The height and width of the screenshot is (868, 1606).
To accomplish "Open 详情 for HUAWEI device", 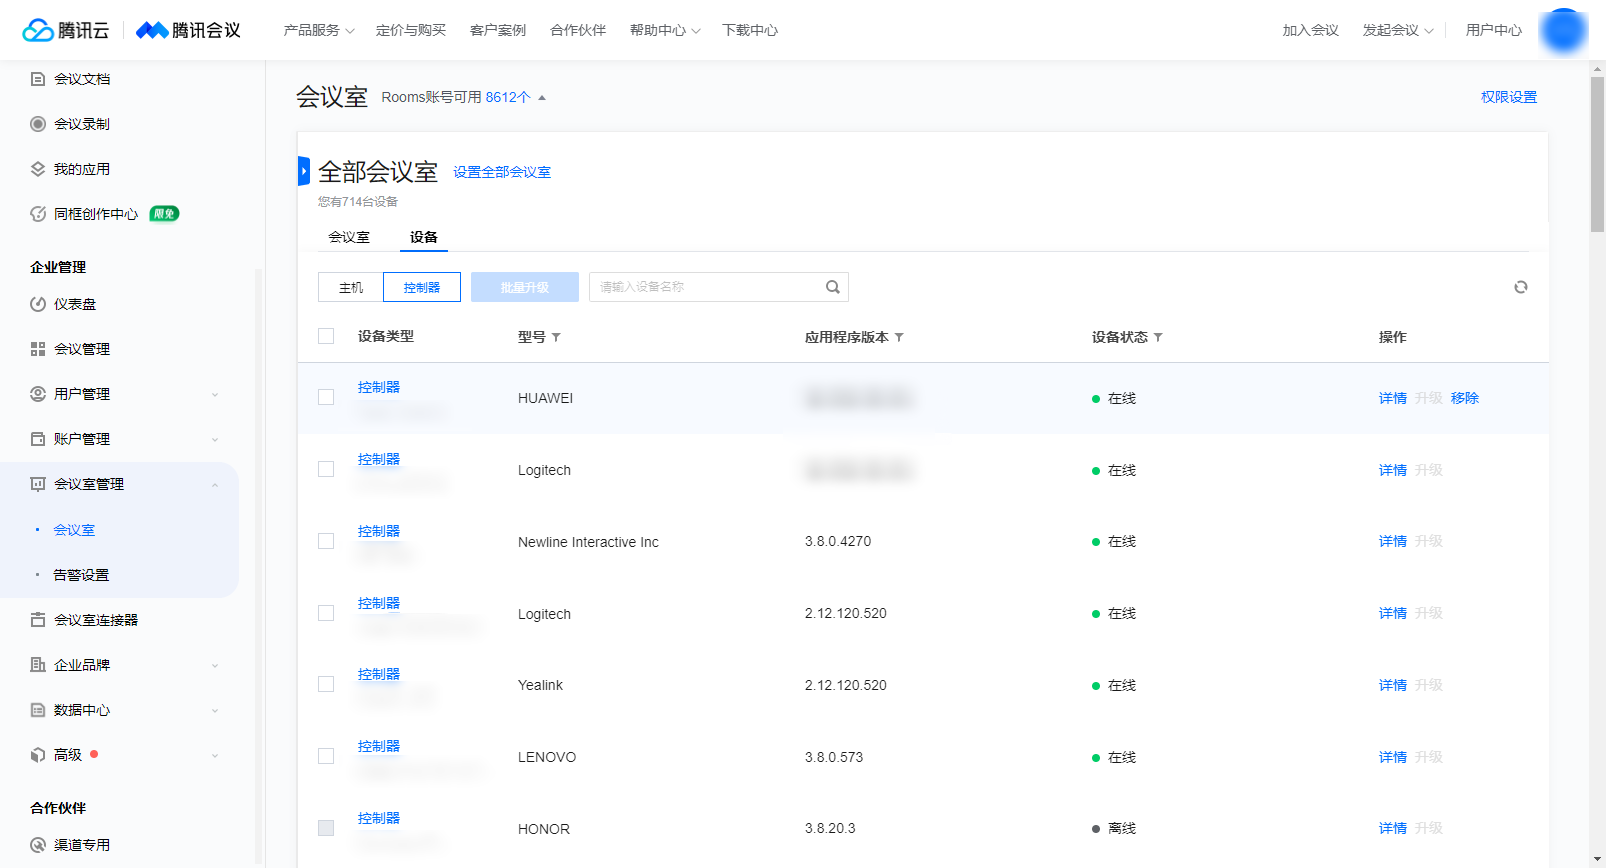I will click(x=1393, y=398).
